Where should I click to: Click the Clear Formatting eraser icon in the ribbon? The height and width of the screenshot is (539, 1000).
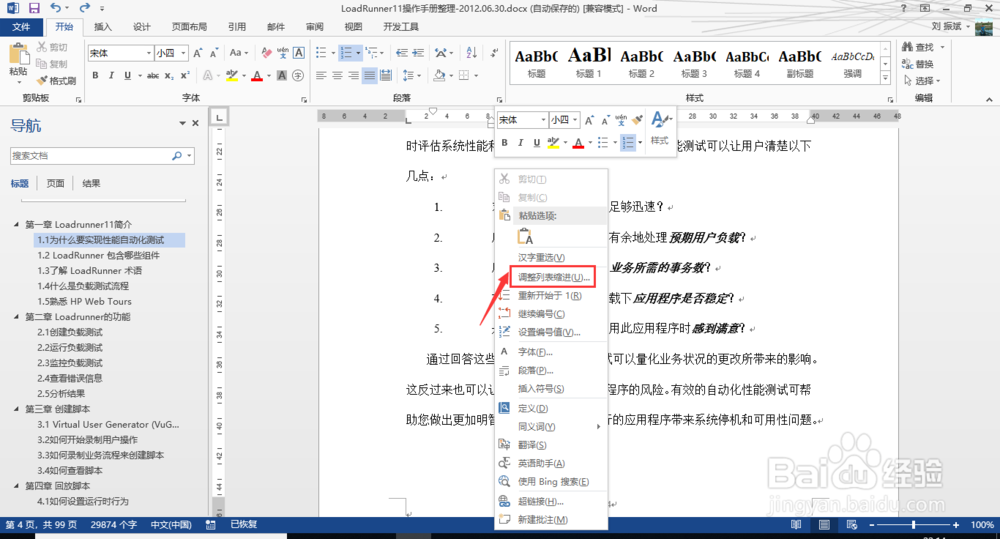click(x=267, y=53)
